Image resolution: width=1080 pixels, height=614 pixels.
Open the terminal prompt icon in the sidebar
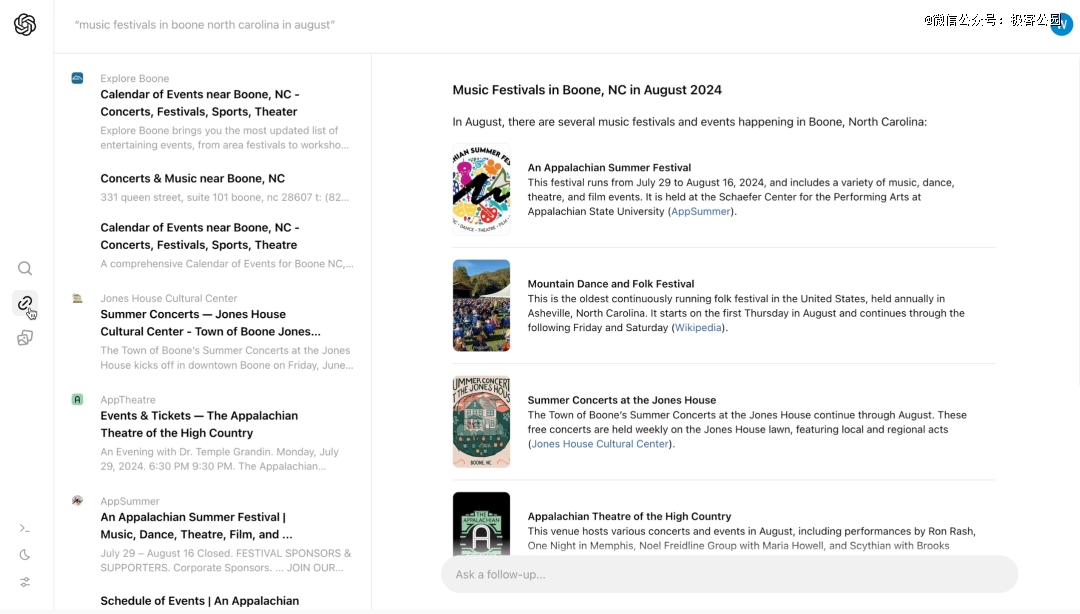pos(25,529)
